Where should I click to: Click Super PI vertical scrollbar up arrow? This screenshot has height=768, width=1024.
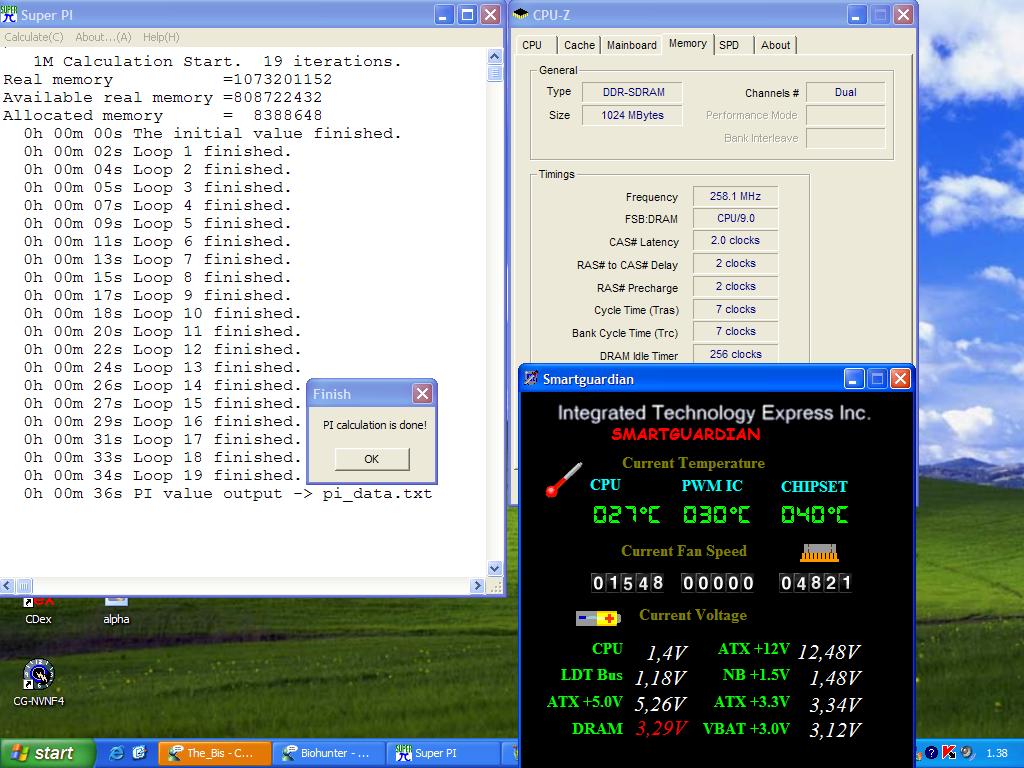(494, 56)
